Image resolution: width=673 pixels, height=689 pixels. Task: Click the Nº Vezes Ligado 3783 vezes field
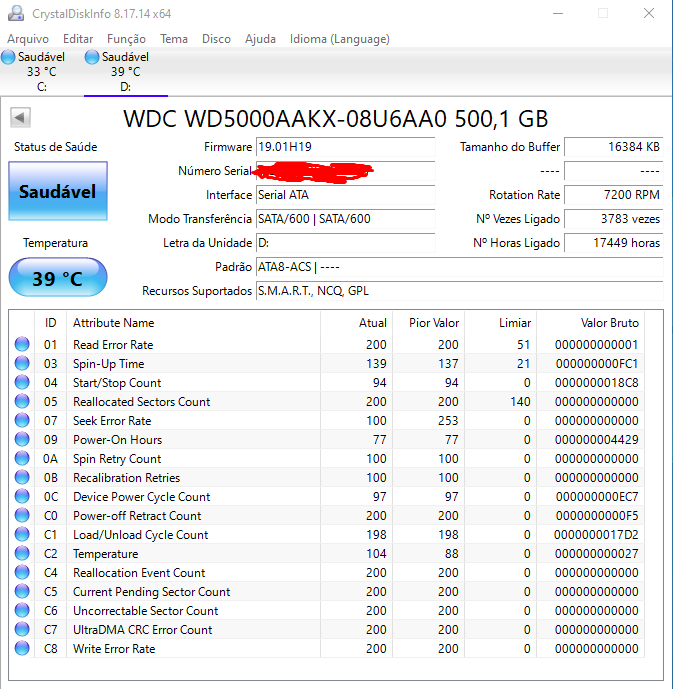[x=613, y=219]
